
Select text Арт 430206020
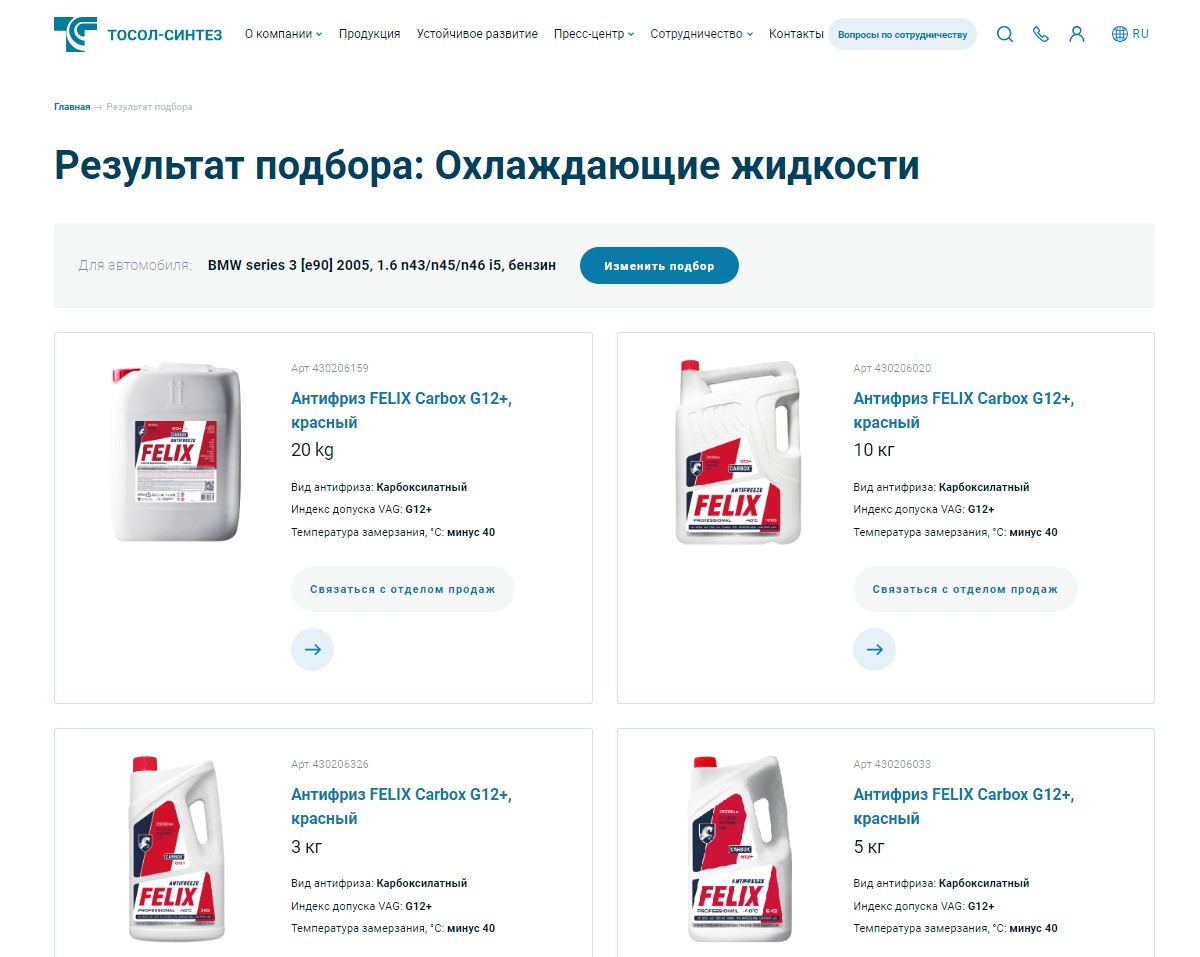(892, 368)
